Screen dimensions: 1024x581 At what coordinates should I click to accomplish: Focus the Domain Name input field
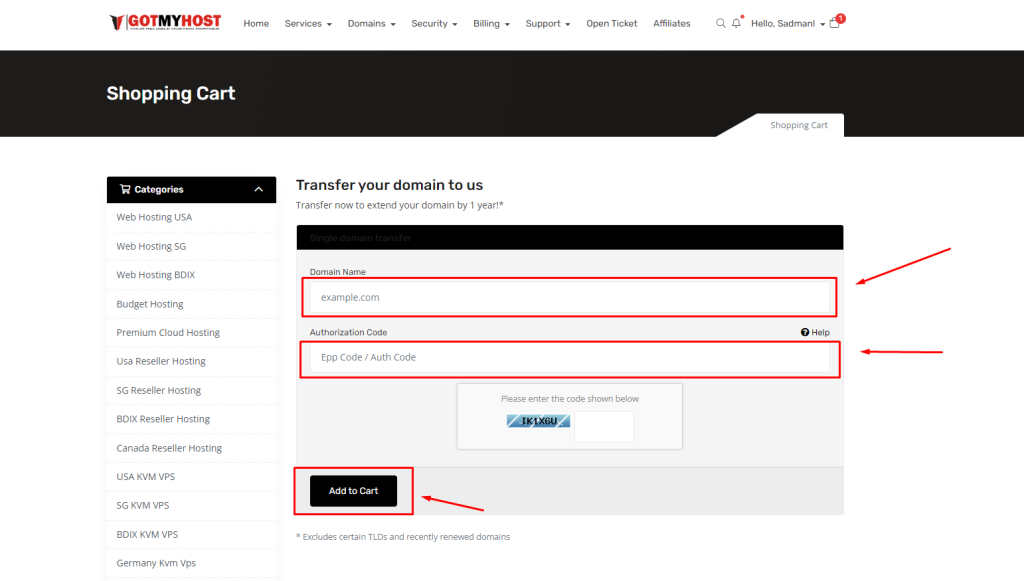(x=568, y=297)
